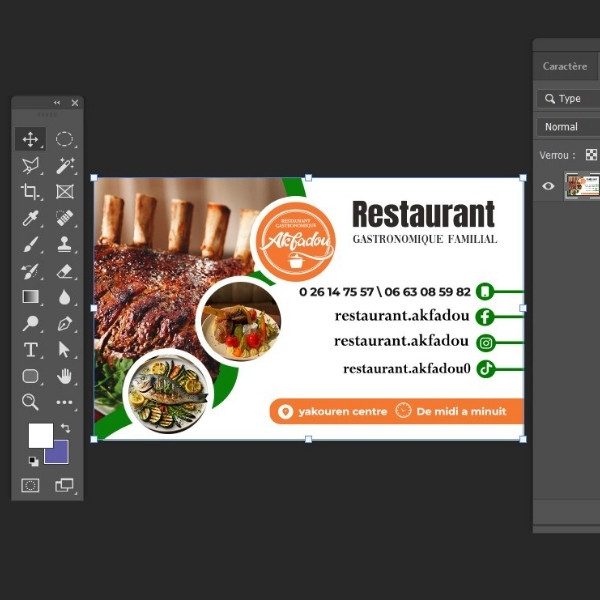Choose the Horizontal Type tool
600x600 pixels.
point(30,349)
